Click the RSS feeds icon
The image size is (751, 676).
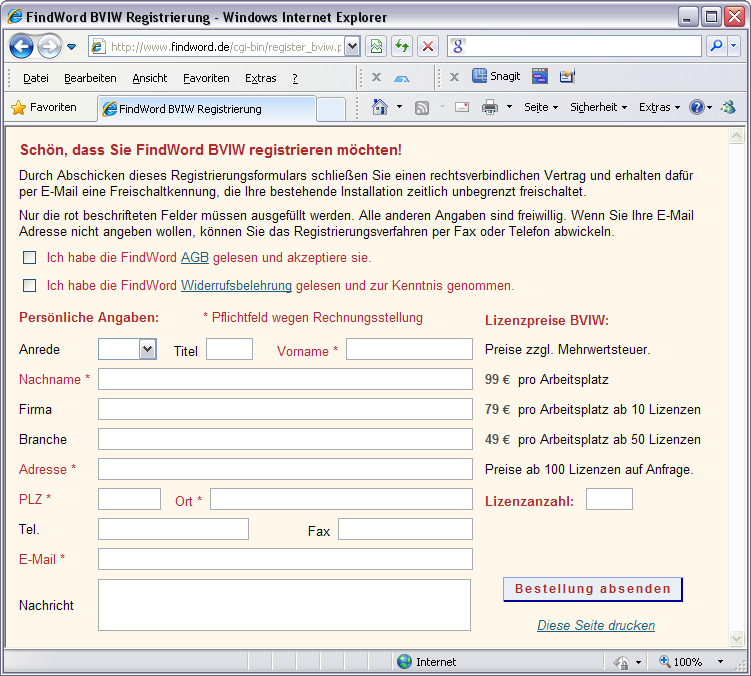(421, 107)
